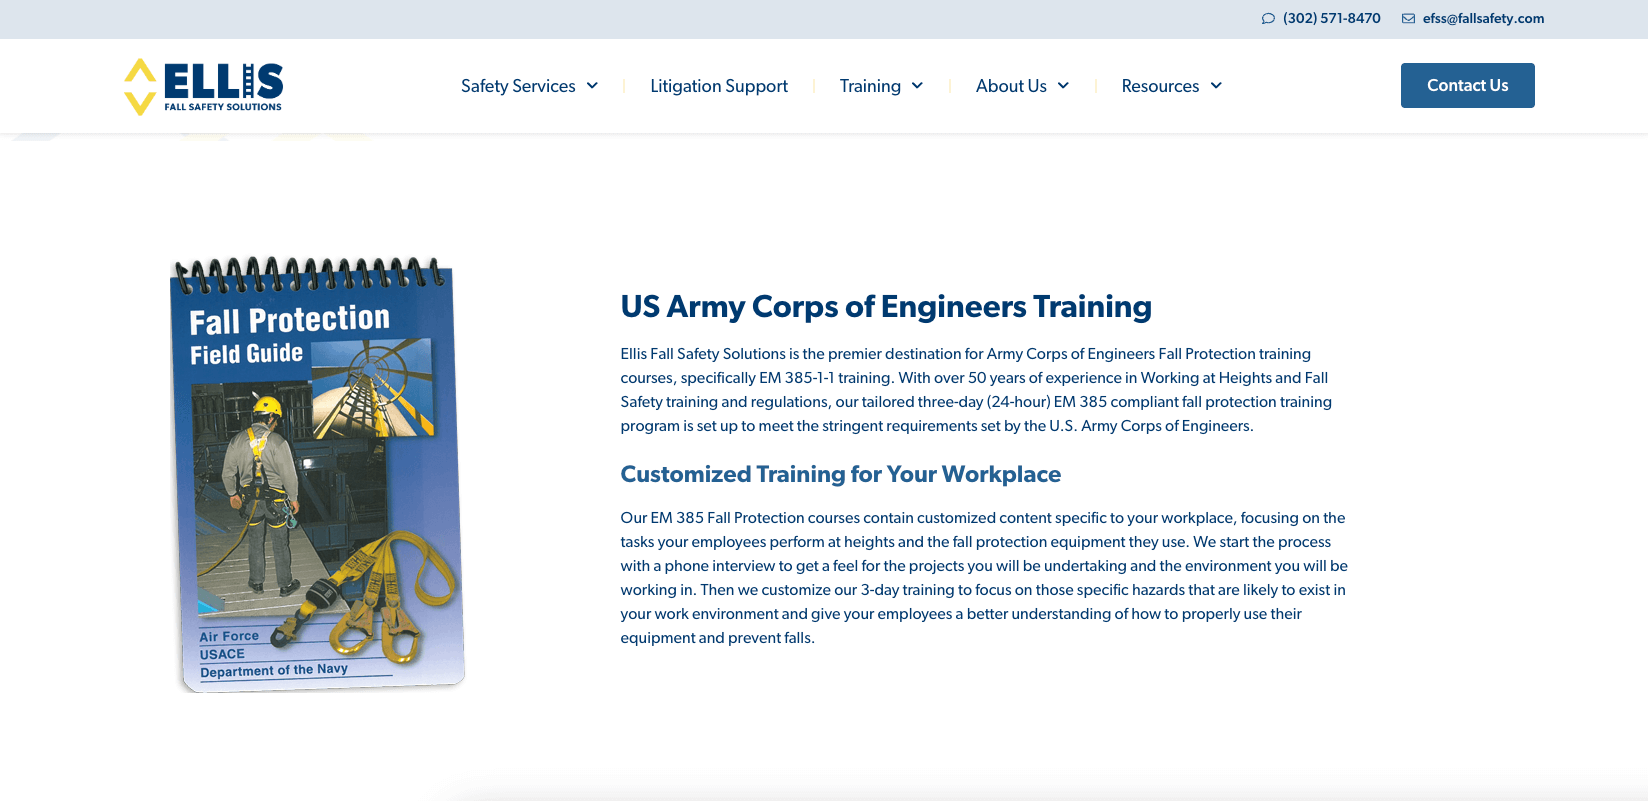Expand the Training dropdown chevron

click(917, 86)
